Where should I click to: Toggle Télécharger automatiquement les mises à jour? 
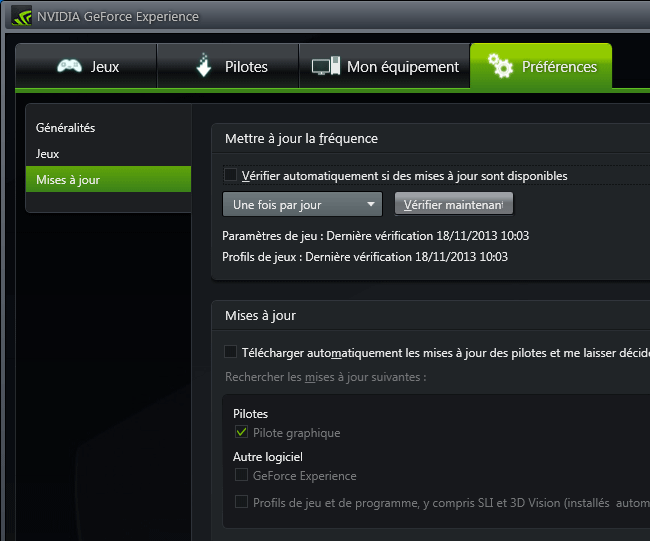point(230,352)
